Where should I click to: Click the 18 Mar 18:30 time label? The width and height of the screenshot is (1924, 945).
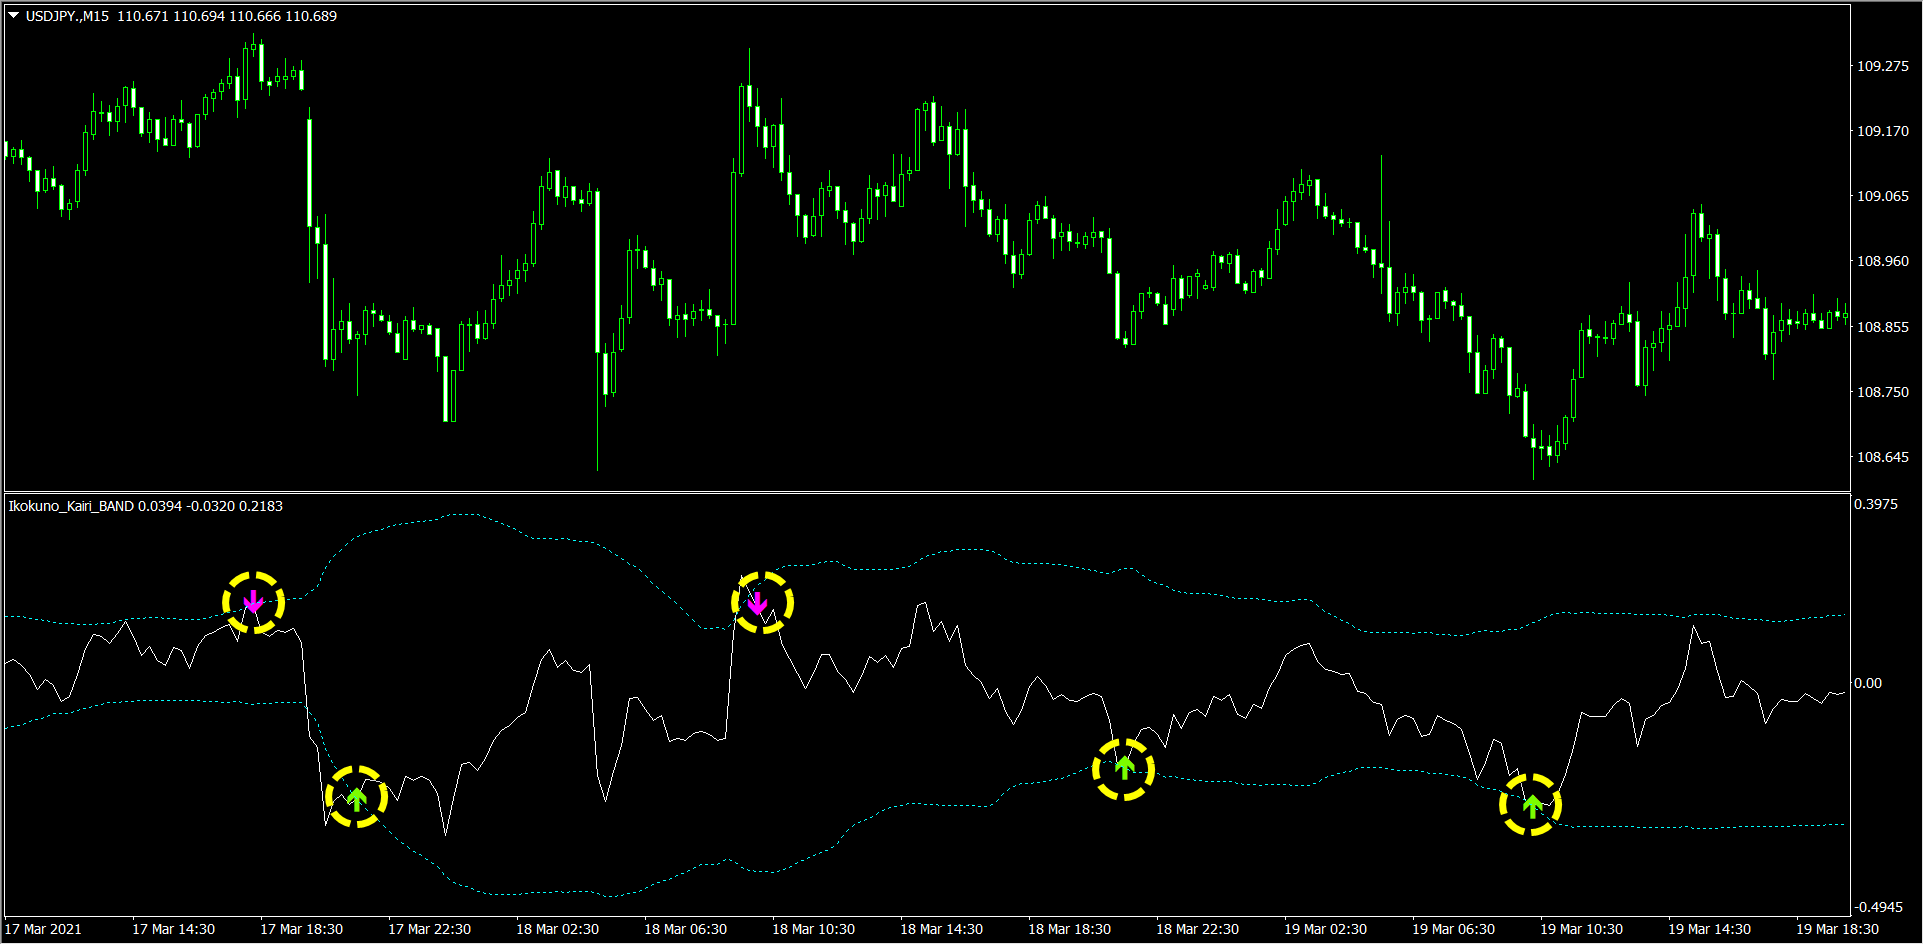(x=1069, y=929)
